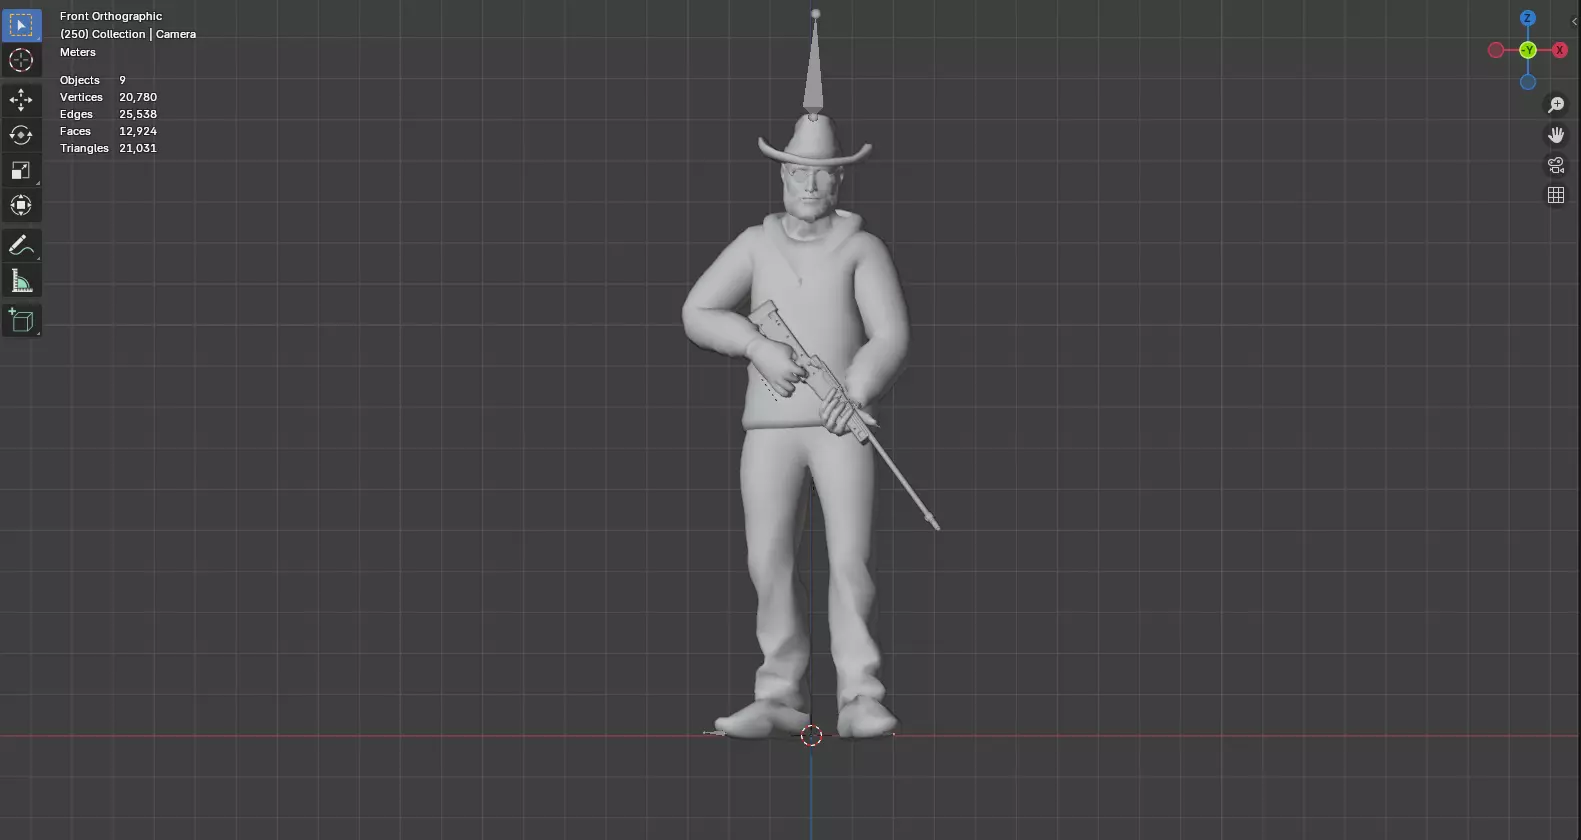Click the Objects count '9'
Viewport: 1581px width, 840px height.
pos(122,80)
